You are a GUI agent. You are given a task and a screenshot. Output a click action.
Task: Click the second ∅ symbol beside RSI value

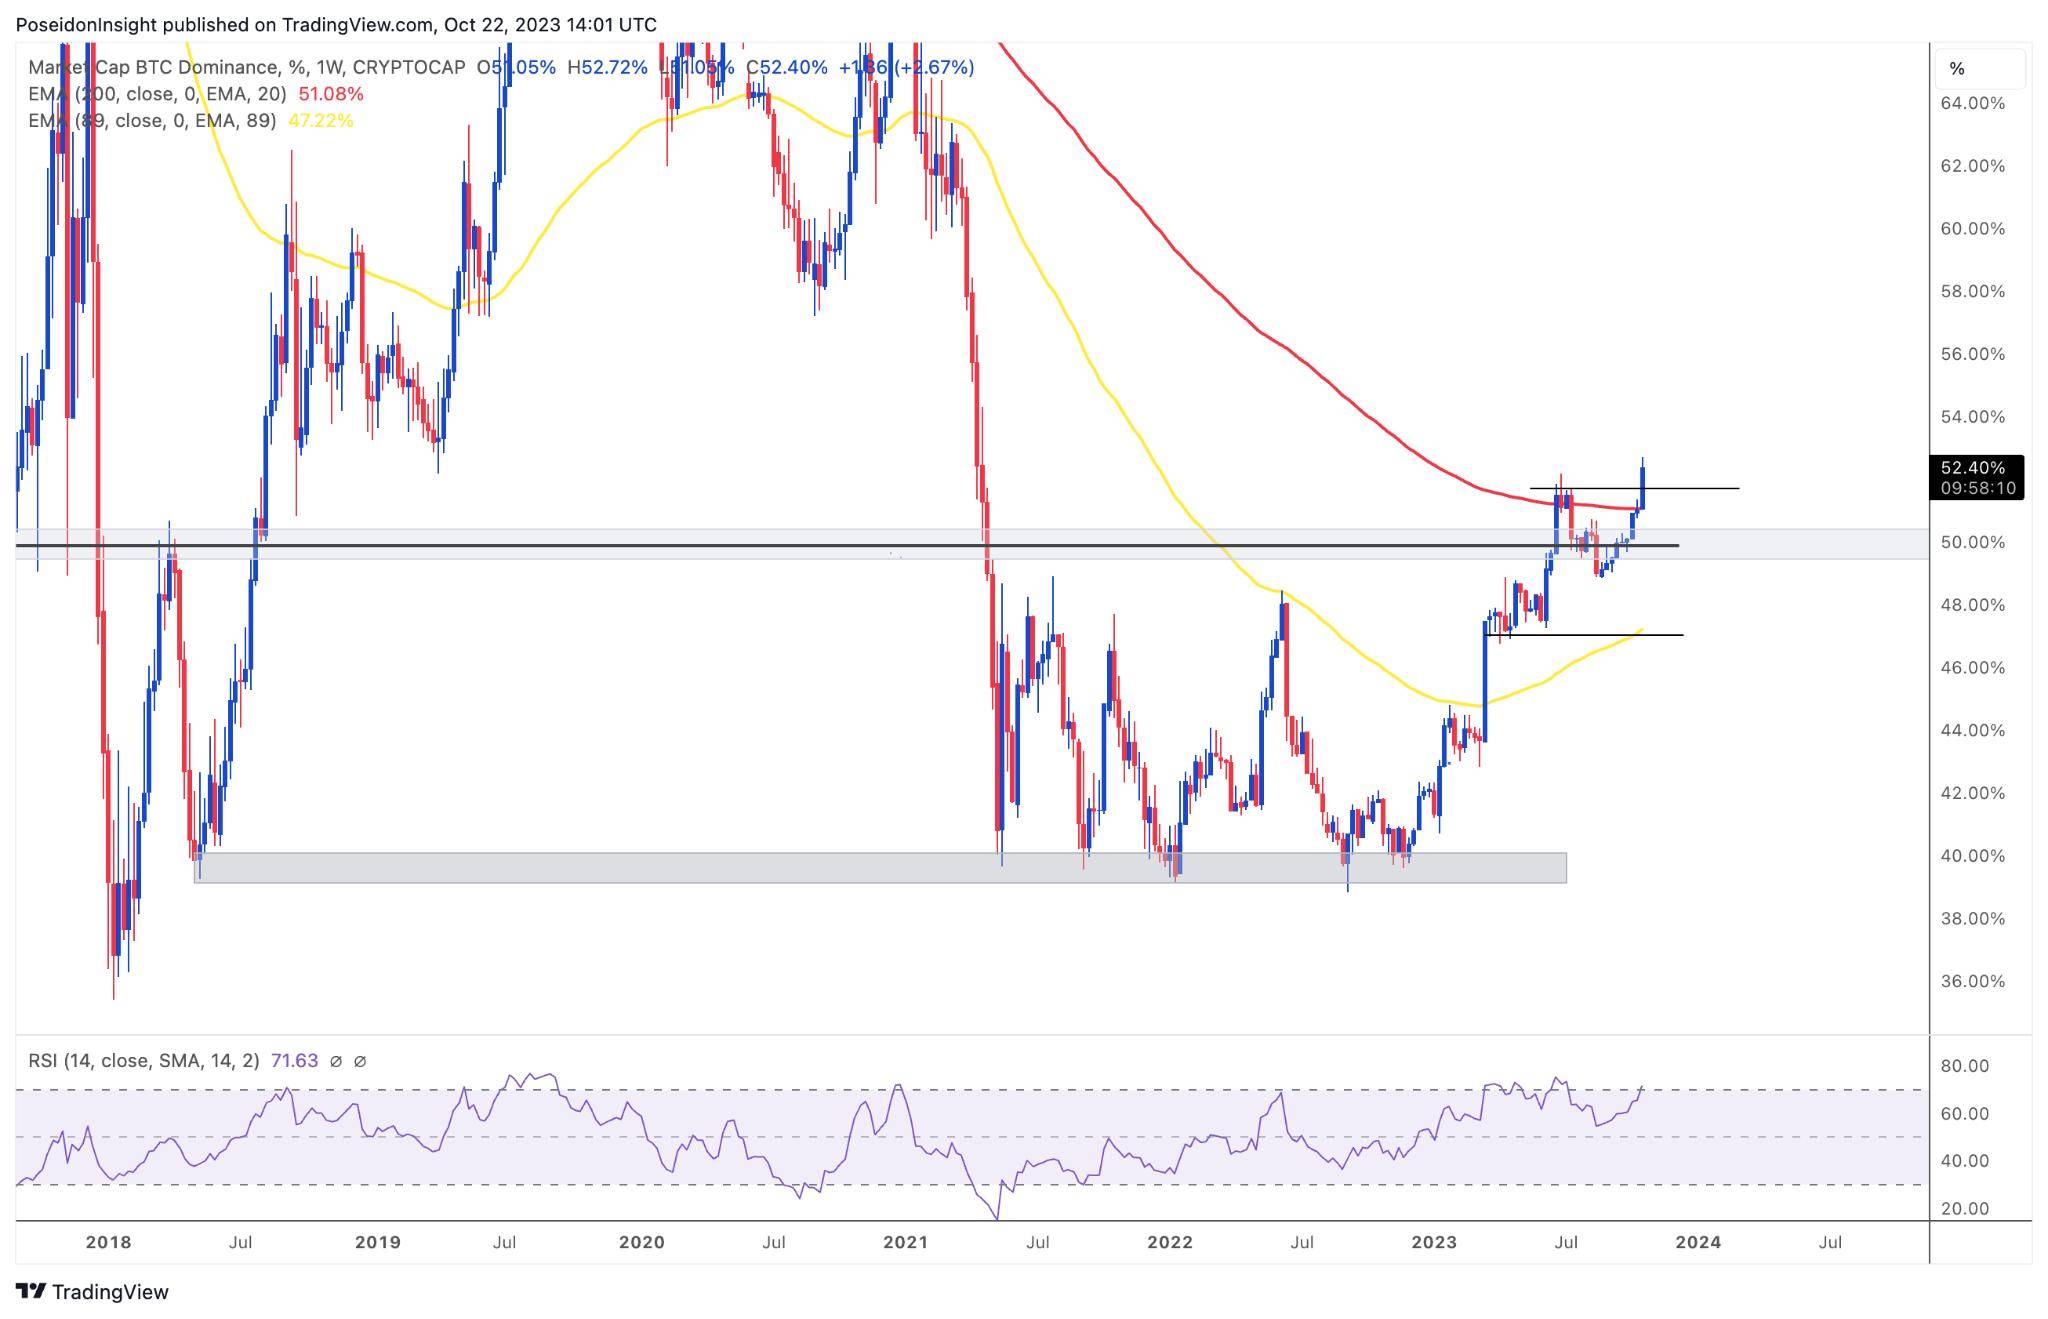tap(360, 1061)
